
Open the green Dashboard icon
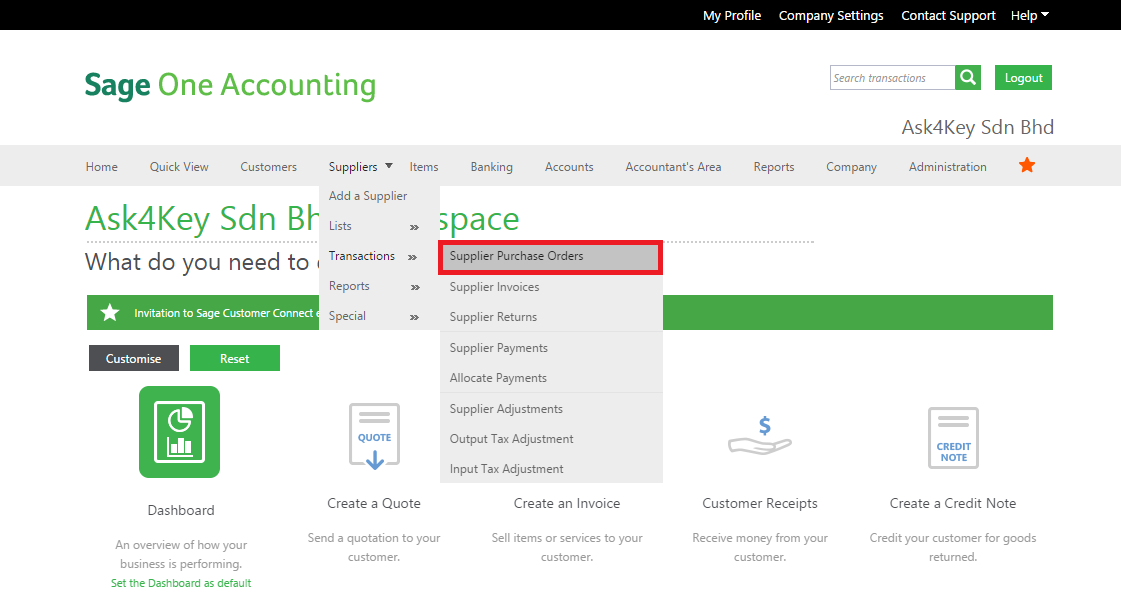point(179,432)
